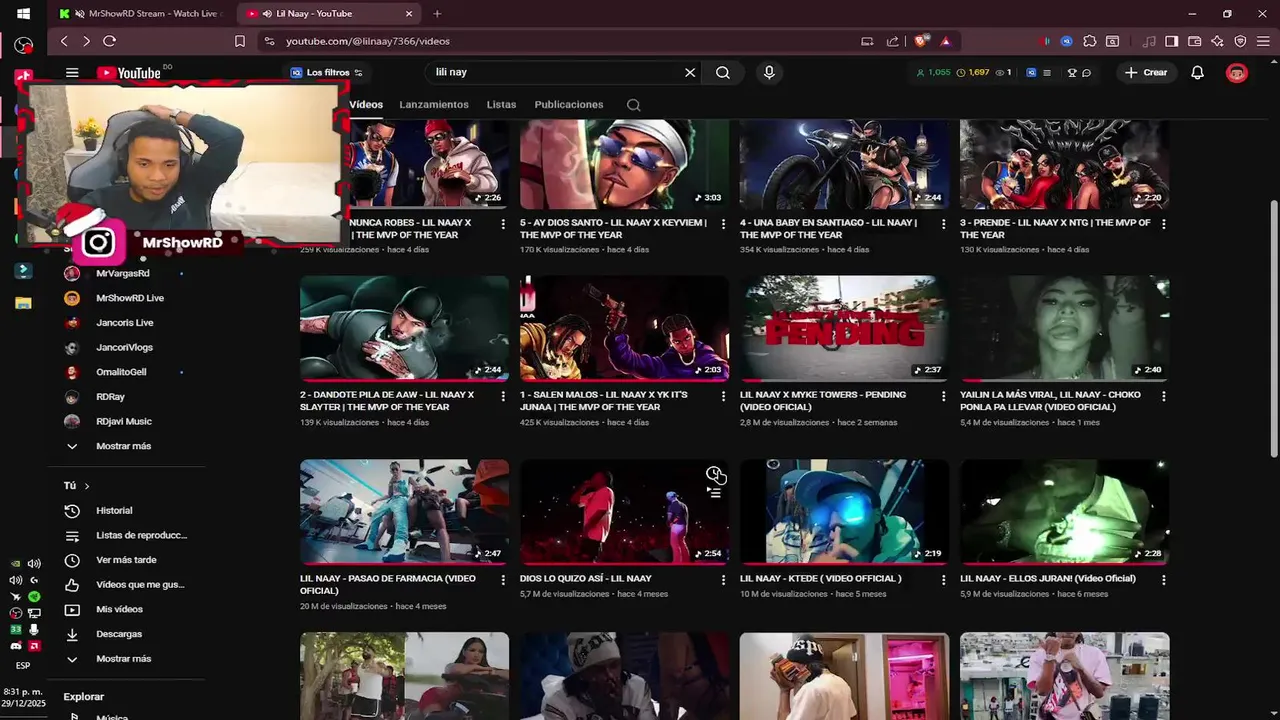Open the media control music note icon
Screen dimensions: 1280x720
click(x=1149, y=41)
